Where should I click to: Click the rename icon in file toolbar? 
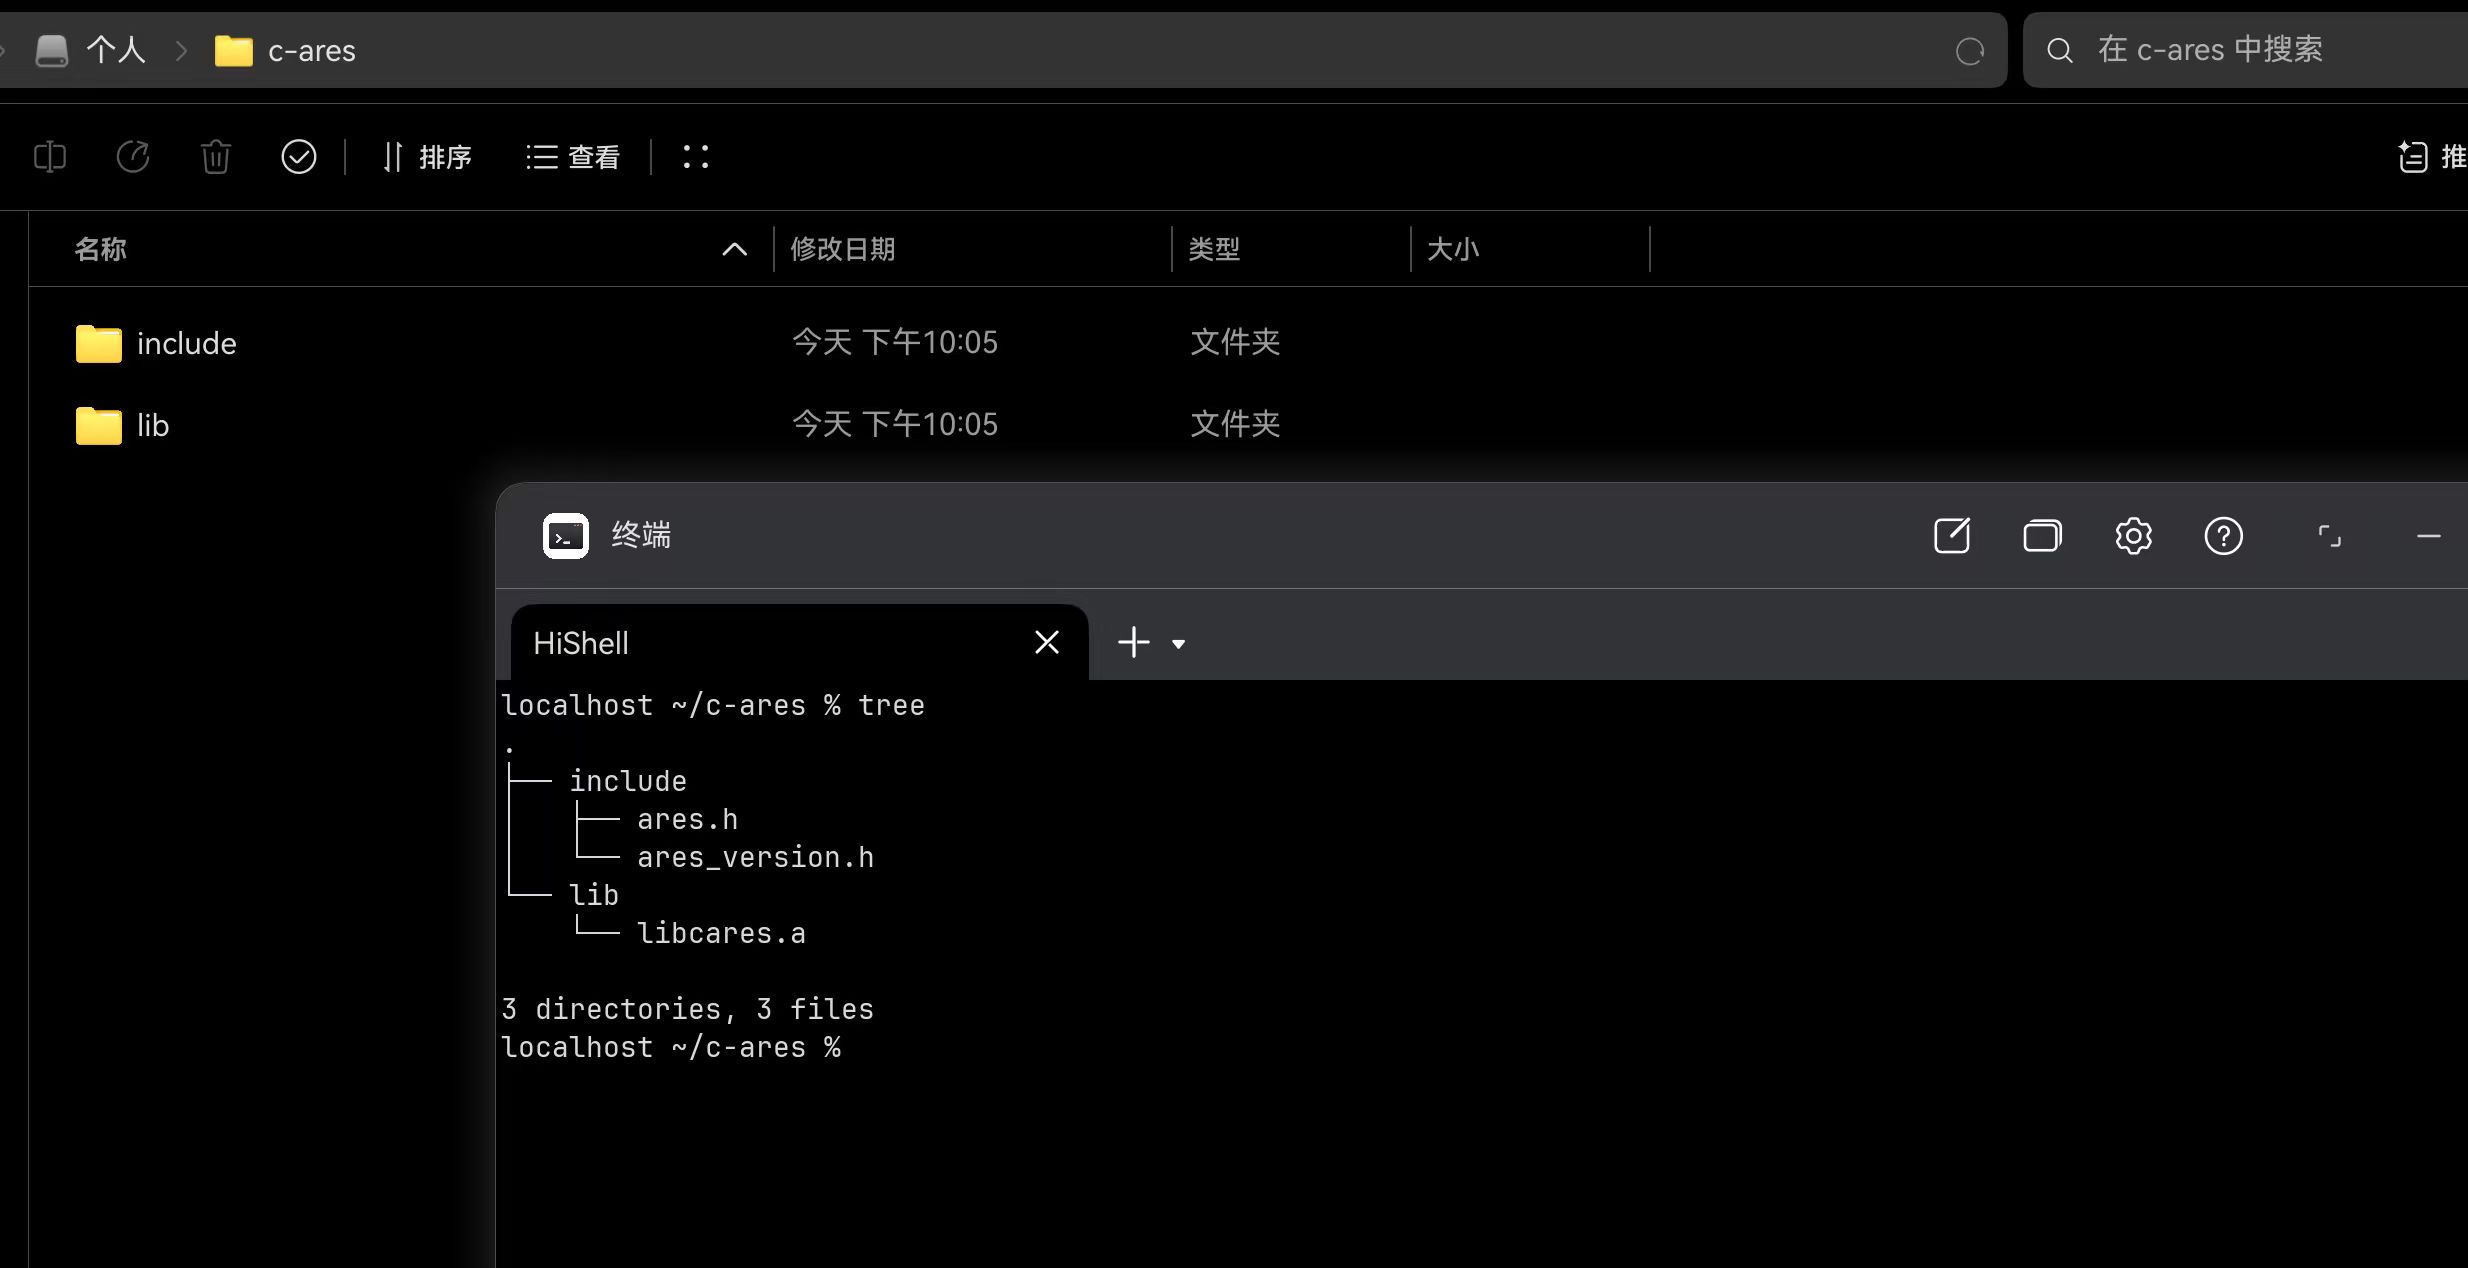pyautogui.click(x=50, y=157)
